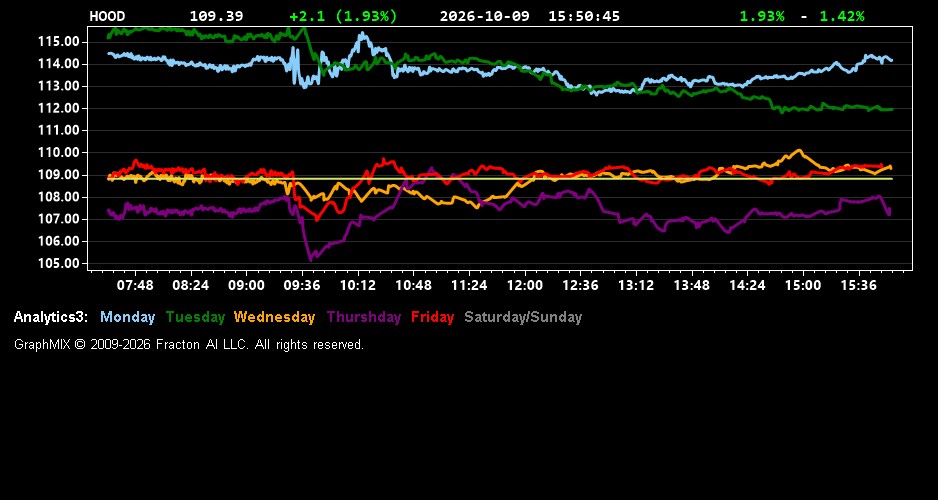Click the 107.00 y-axis label
This screenshot has width=938, height=500.
59,219
